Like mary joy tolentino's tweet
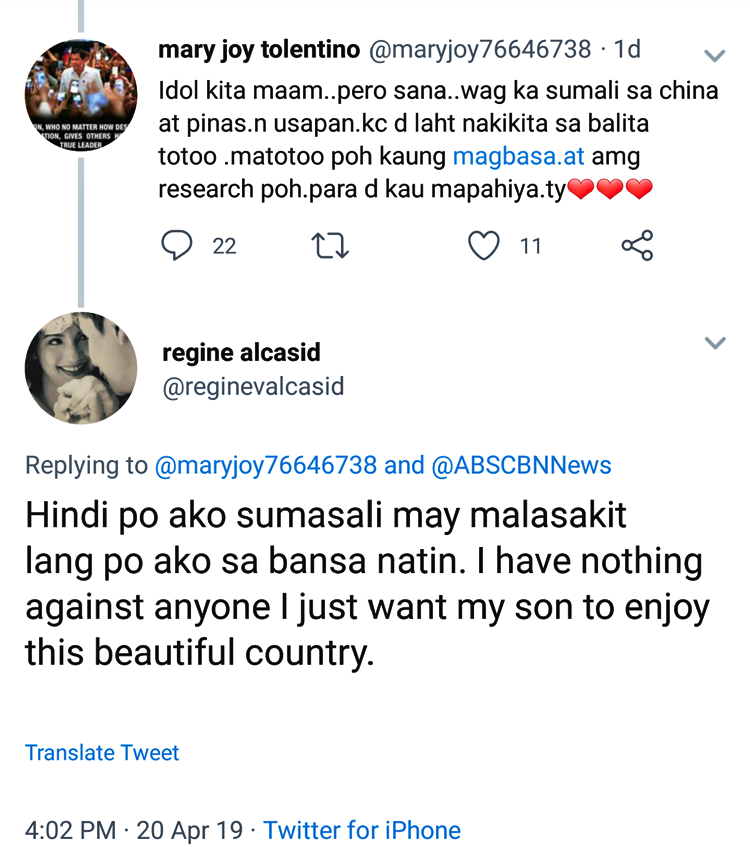Image resolution: width=750 pixels, height=847 pixels. (484, 245)
